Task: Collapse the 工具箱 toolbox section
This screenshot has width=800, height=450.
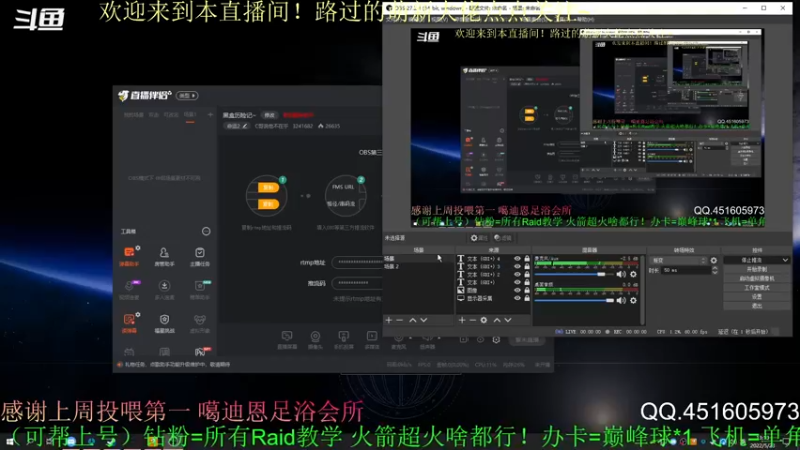Action: pos(206,231)
